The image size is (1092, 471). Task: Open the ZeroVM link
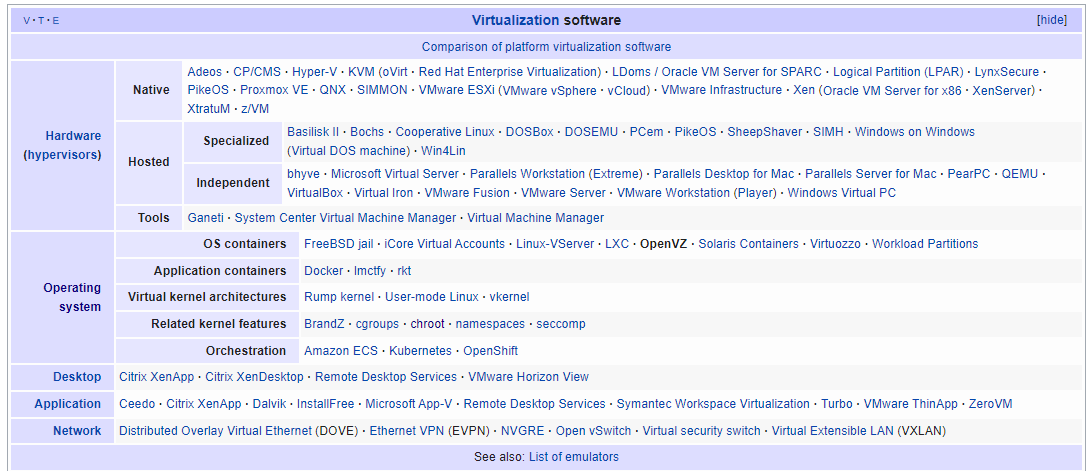(990, 403)
